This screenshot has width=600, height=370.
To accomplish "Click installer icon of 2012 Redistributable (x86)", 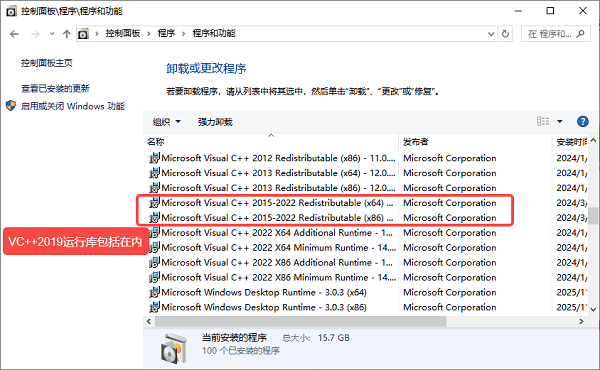I will (x=154, y=158).
